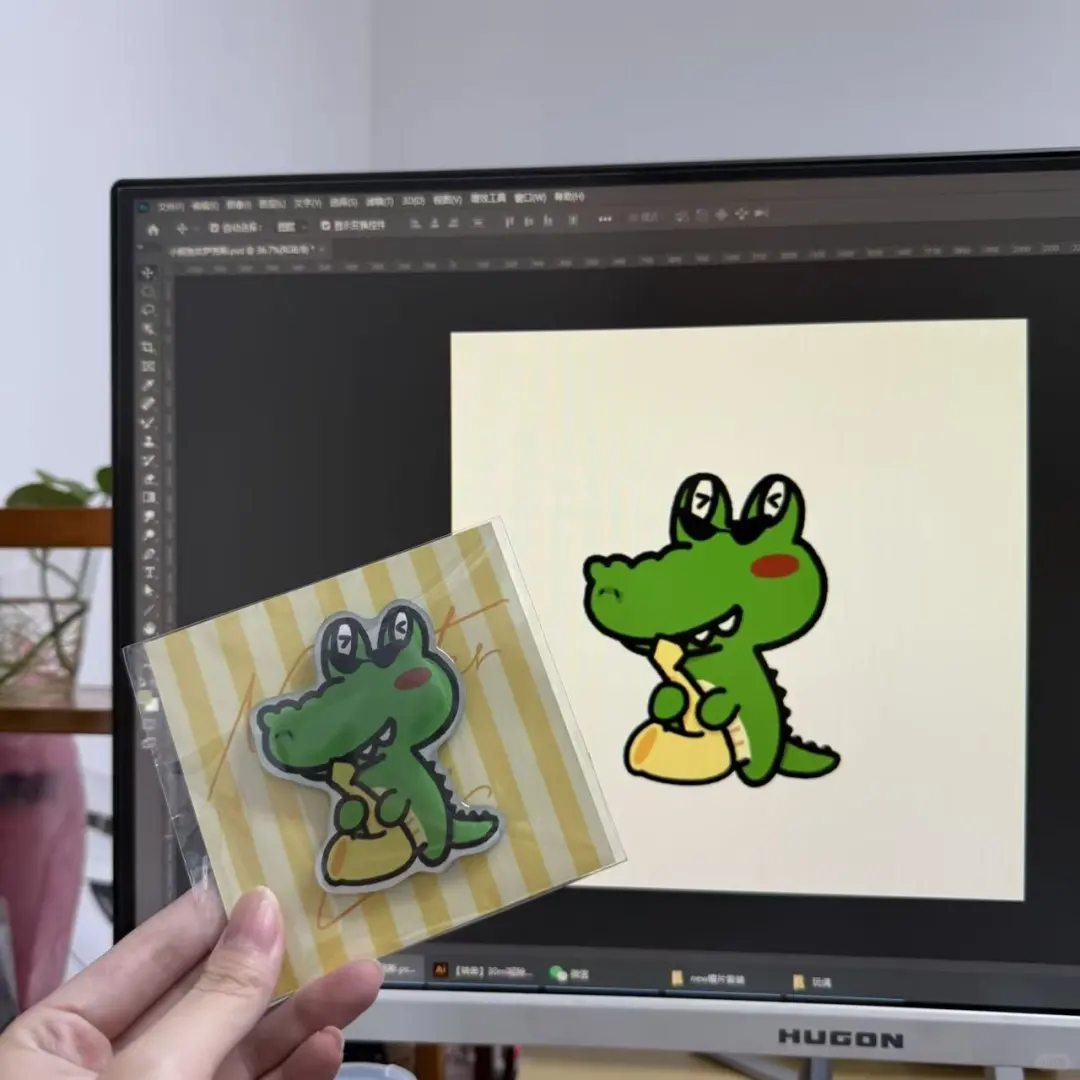Select the Brush tool

149,423
